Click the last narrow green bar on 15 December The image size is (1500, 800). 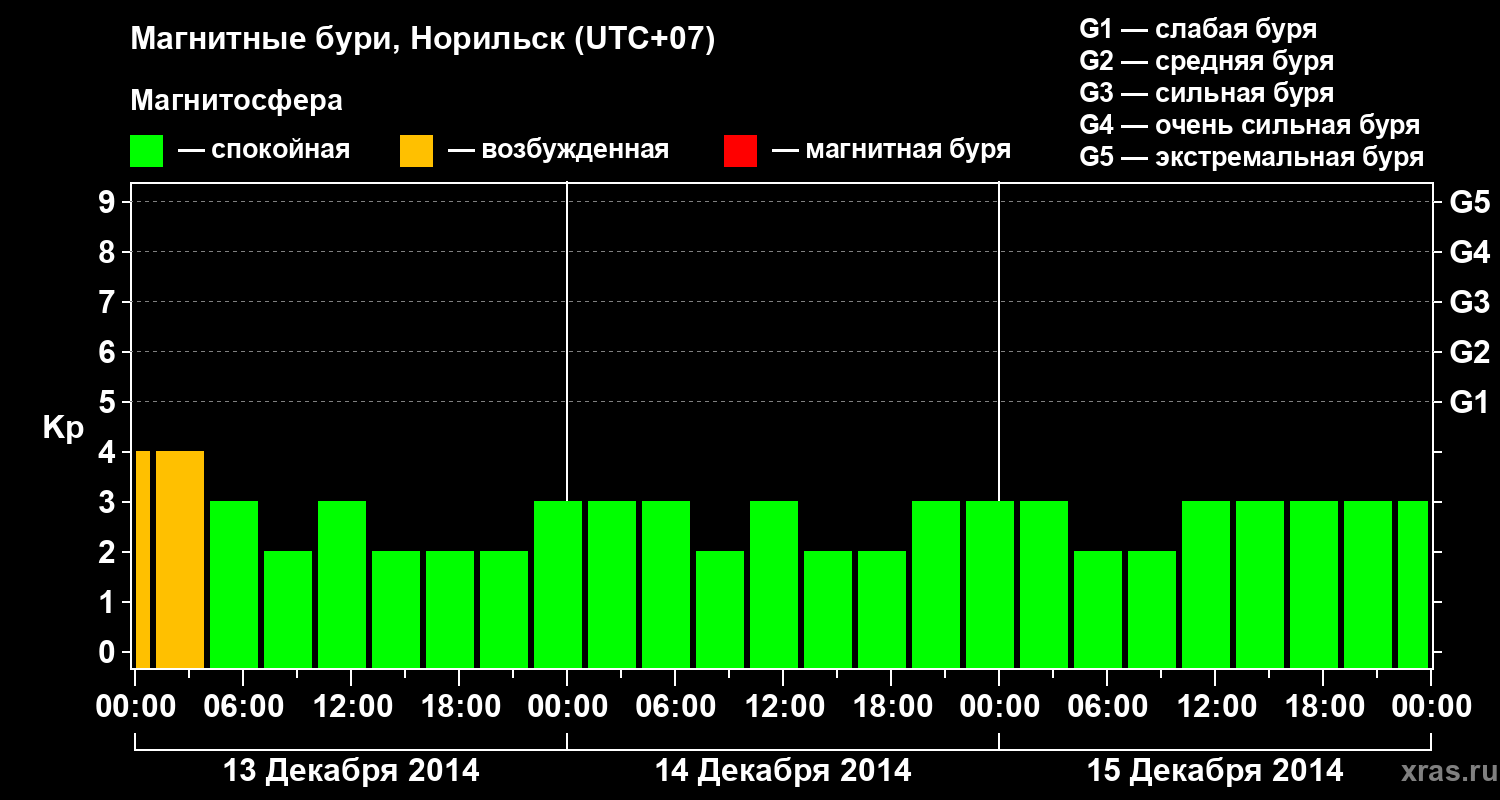click(1413, 584)
